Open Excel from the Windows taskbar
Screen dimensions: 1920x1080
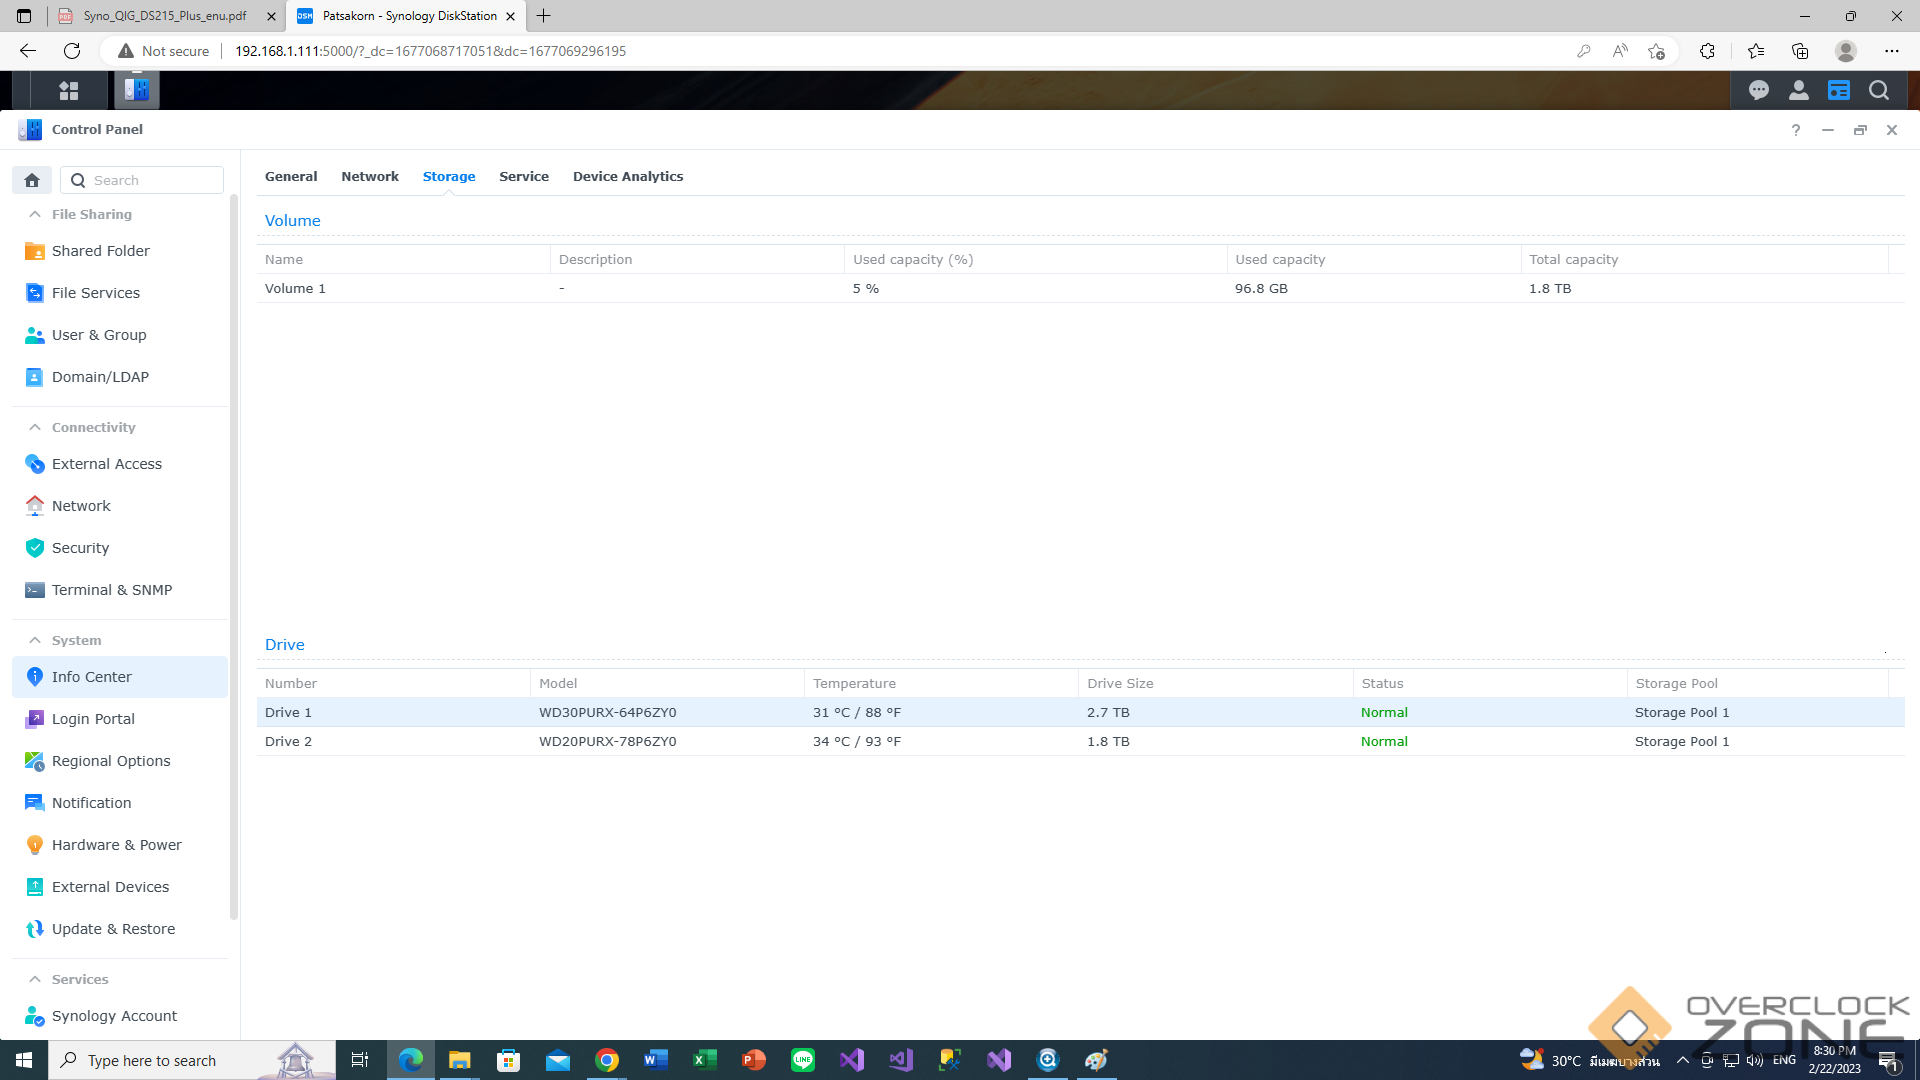[704, 1060]
